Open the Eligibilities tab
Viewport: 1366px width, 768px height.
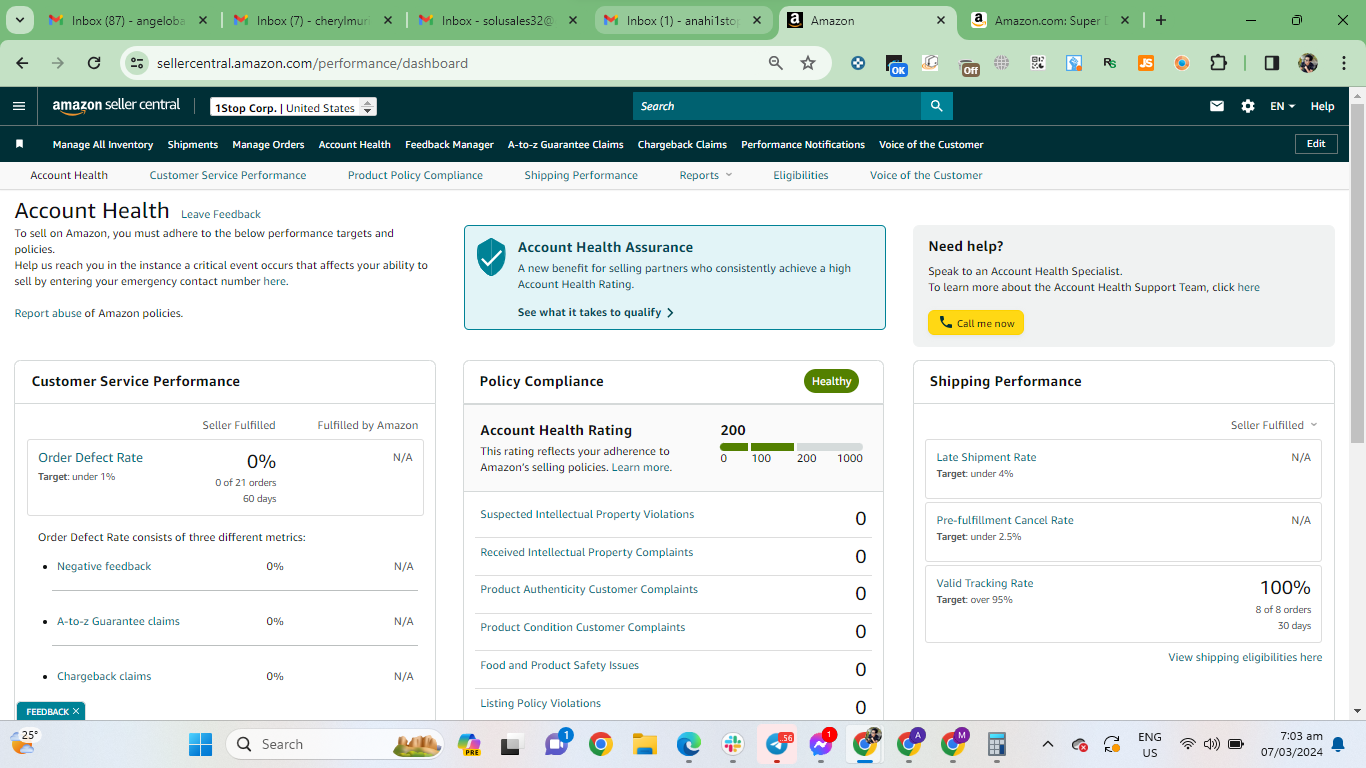[x=801, y=175]
